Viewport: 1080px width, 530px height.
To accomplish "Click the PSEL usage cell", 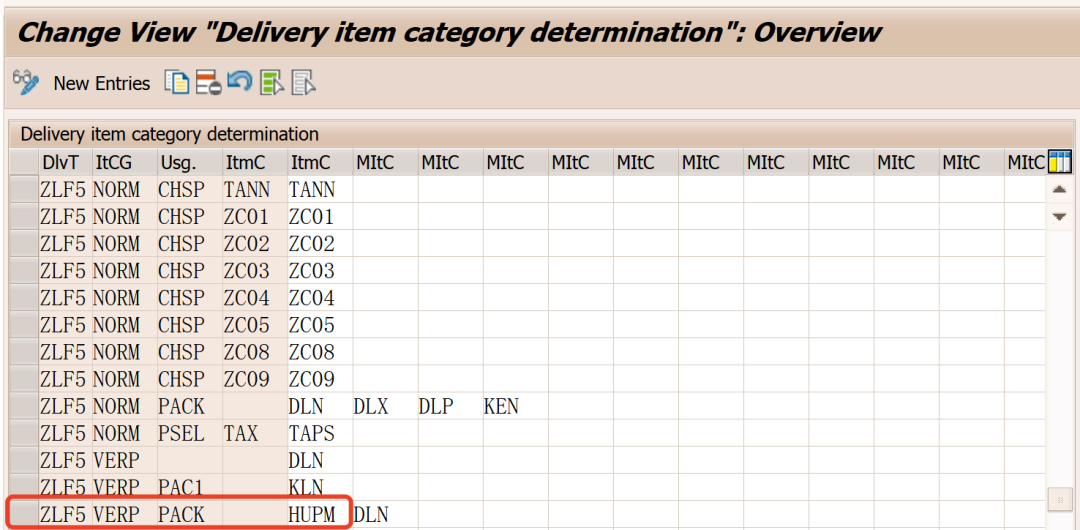I will pyautogui.click(x=189, y=433).
